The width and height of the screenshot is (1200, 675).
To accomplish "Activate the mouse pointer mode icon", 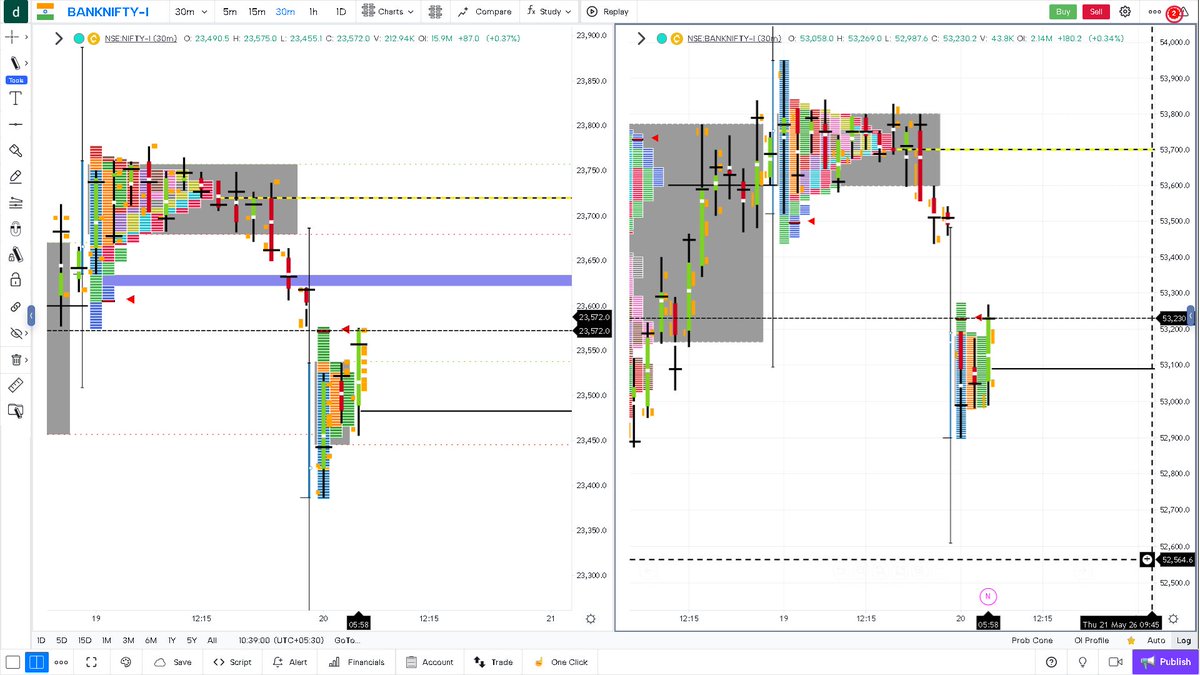I will [15, 228].
